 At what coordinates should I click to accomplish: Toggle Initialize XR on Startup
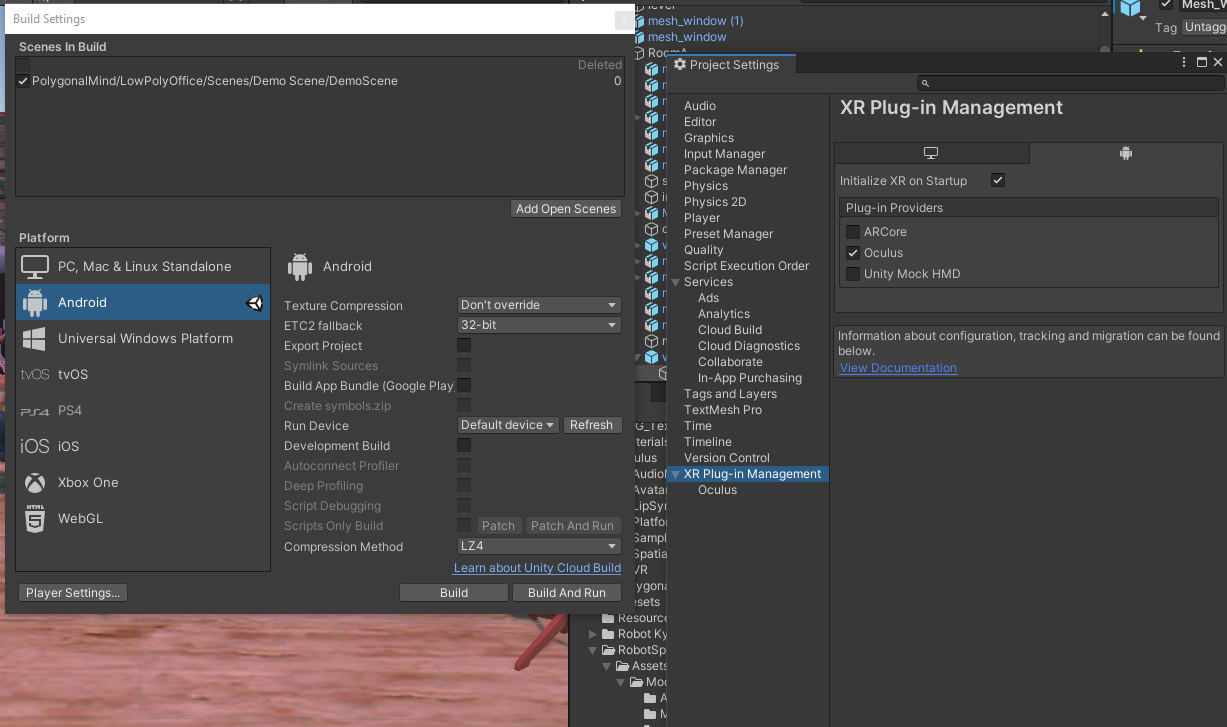997,181
